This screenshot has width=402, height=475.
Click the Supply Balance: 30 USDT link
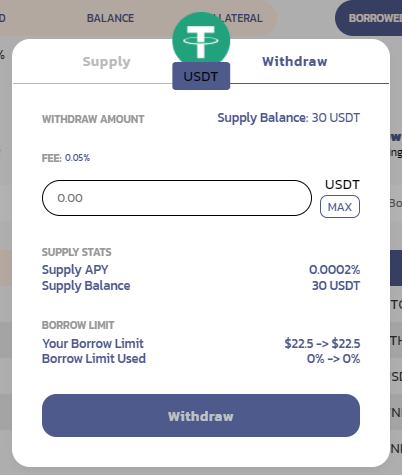point(289,118)
